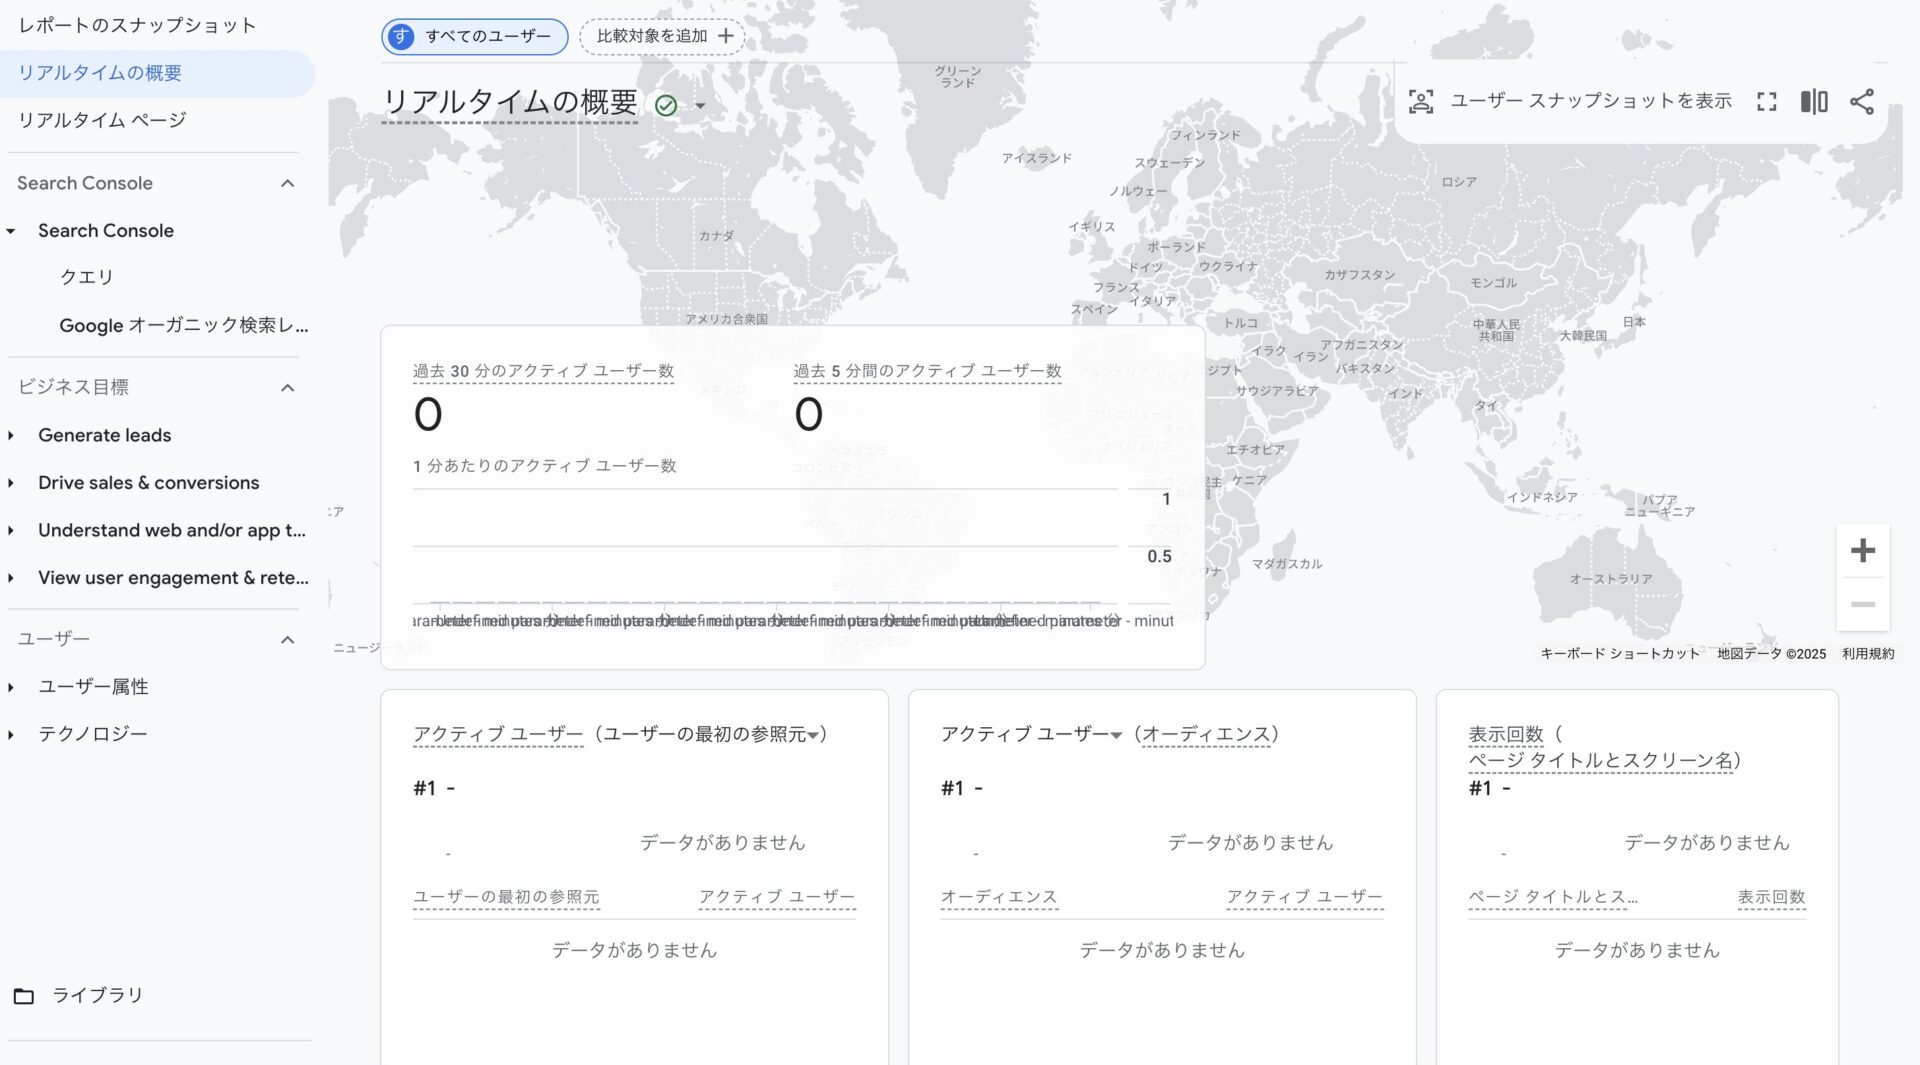
Task: Open レポートのスナップショット menu item
Action: coord(137,25)
